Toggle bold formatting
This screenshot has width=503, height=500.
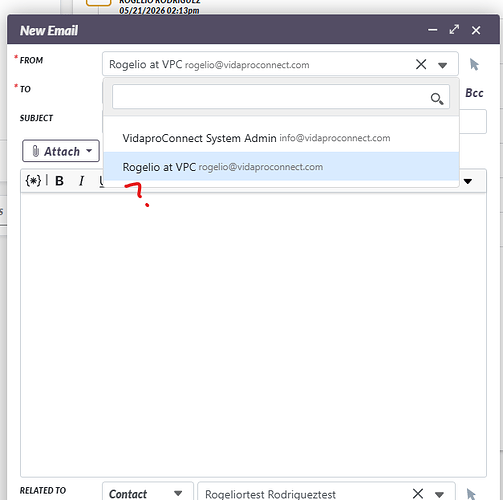(59, 181)
